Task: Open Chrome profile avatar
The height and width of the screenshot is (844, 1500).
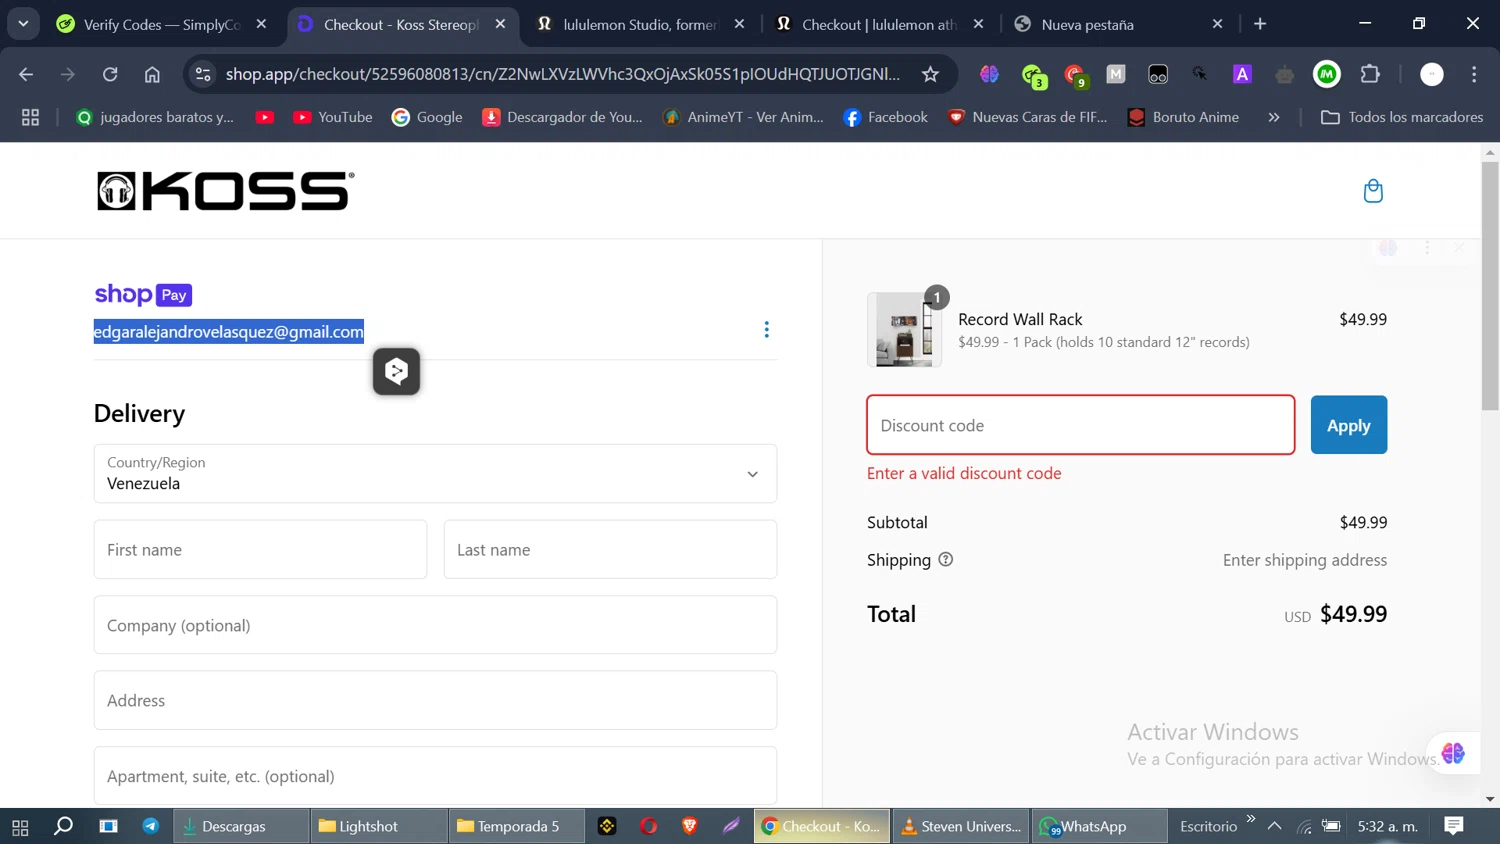Action: (x=1432, y=74)
